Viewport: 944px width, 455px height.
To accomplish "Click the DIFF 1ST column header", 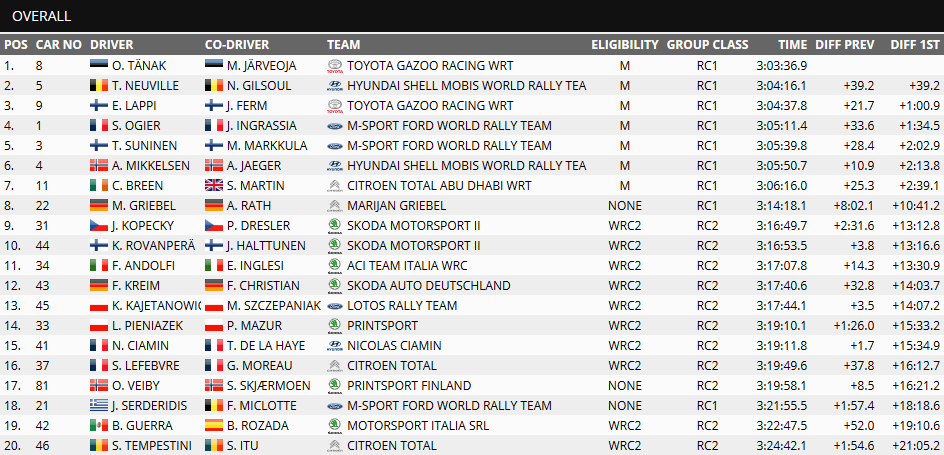I will (x=914, y=45).
